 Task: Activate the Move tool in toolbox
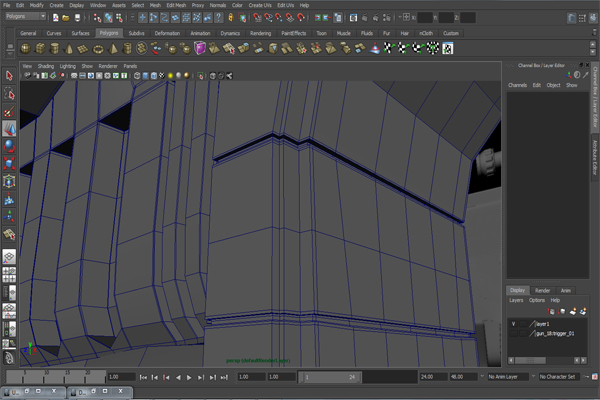pyautogui.click(x=9, y=129)
